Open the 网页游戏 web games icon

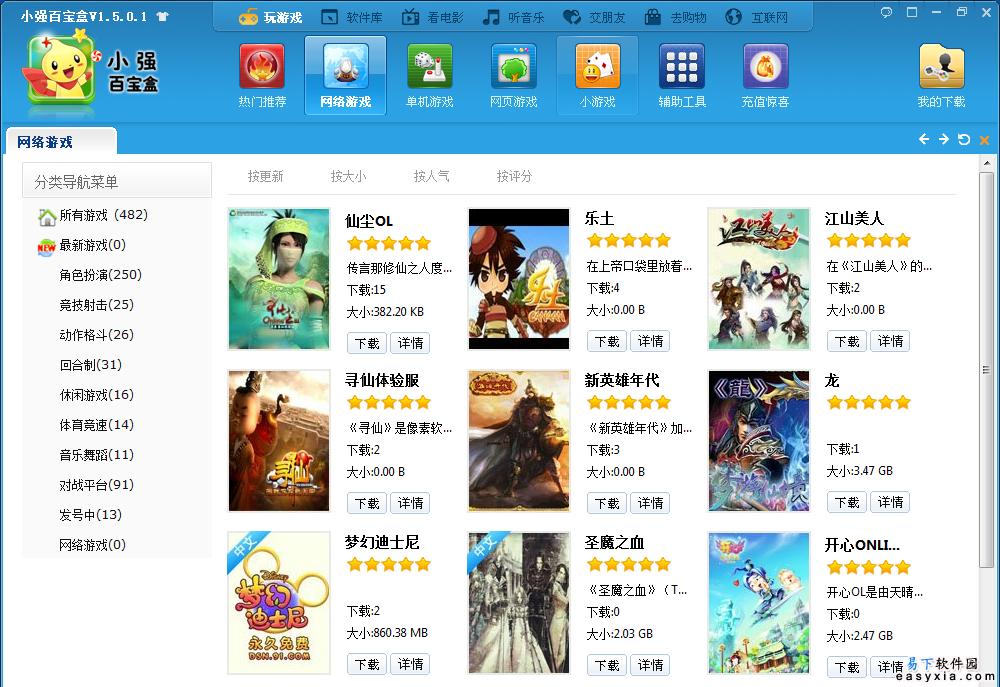(514, 66)
